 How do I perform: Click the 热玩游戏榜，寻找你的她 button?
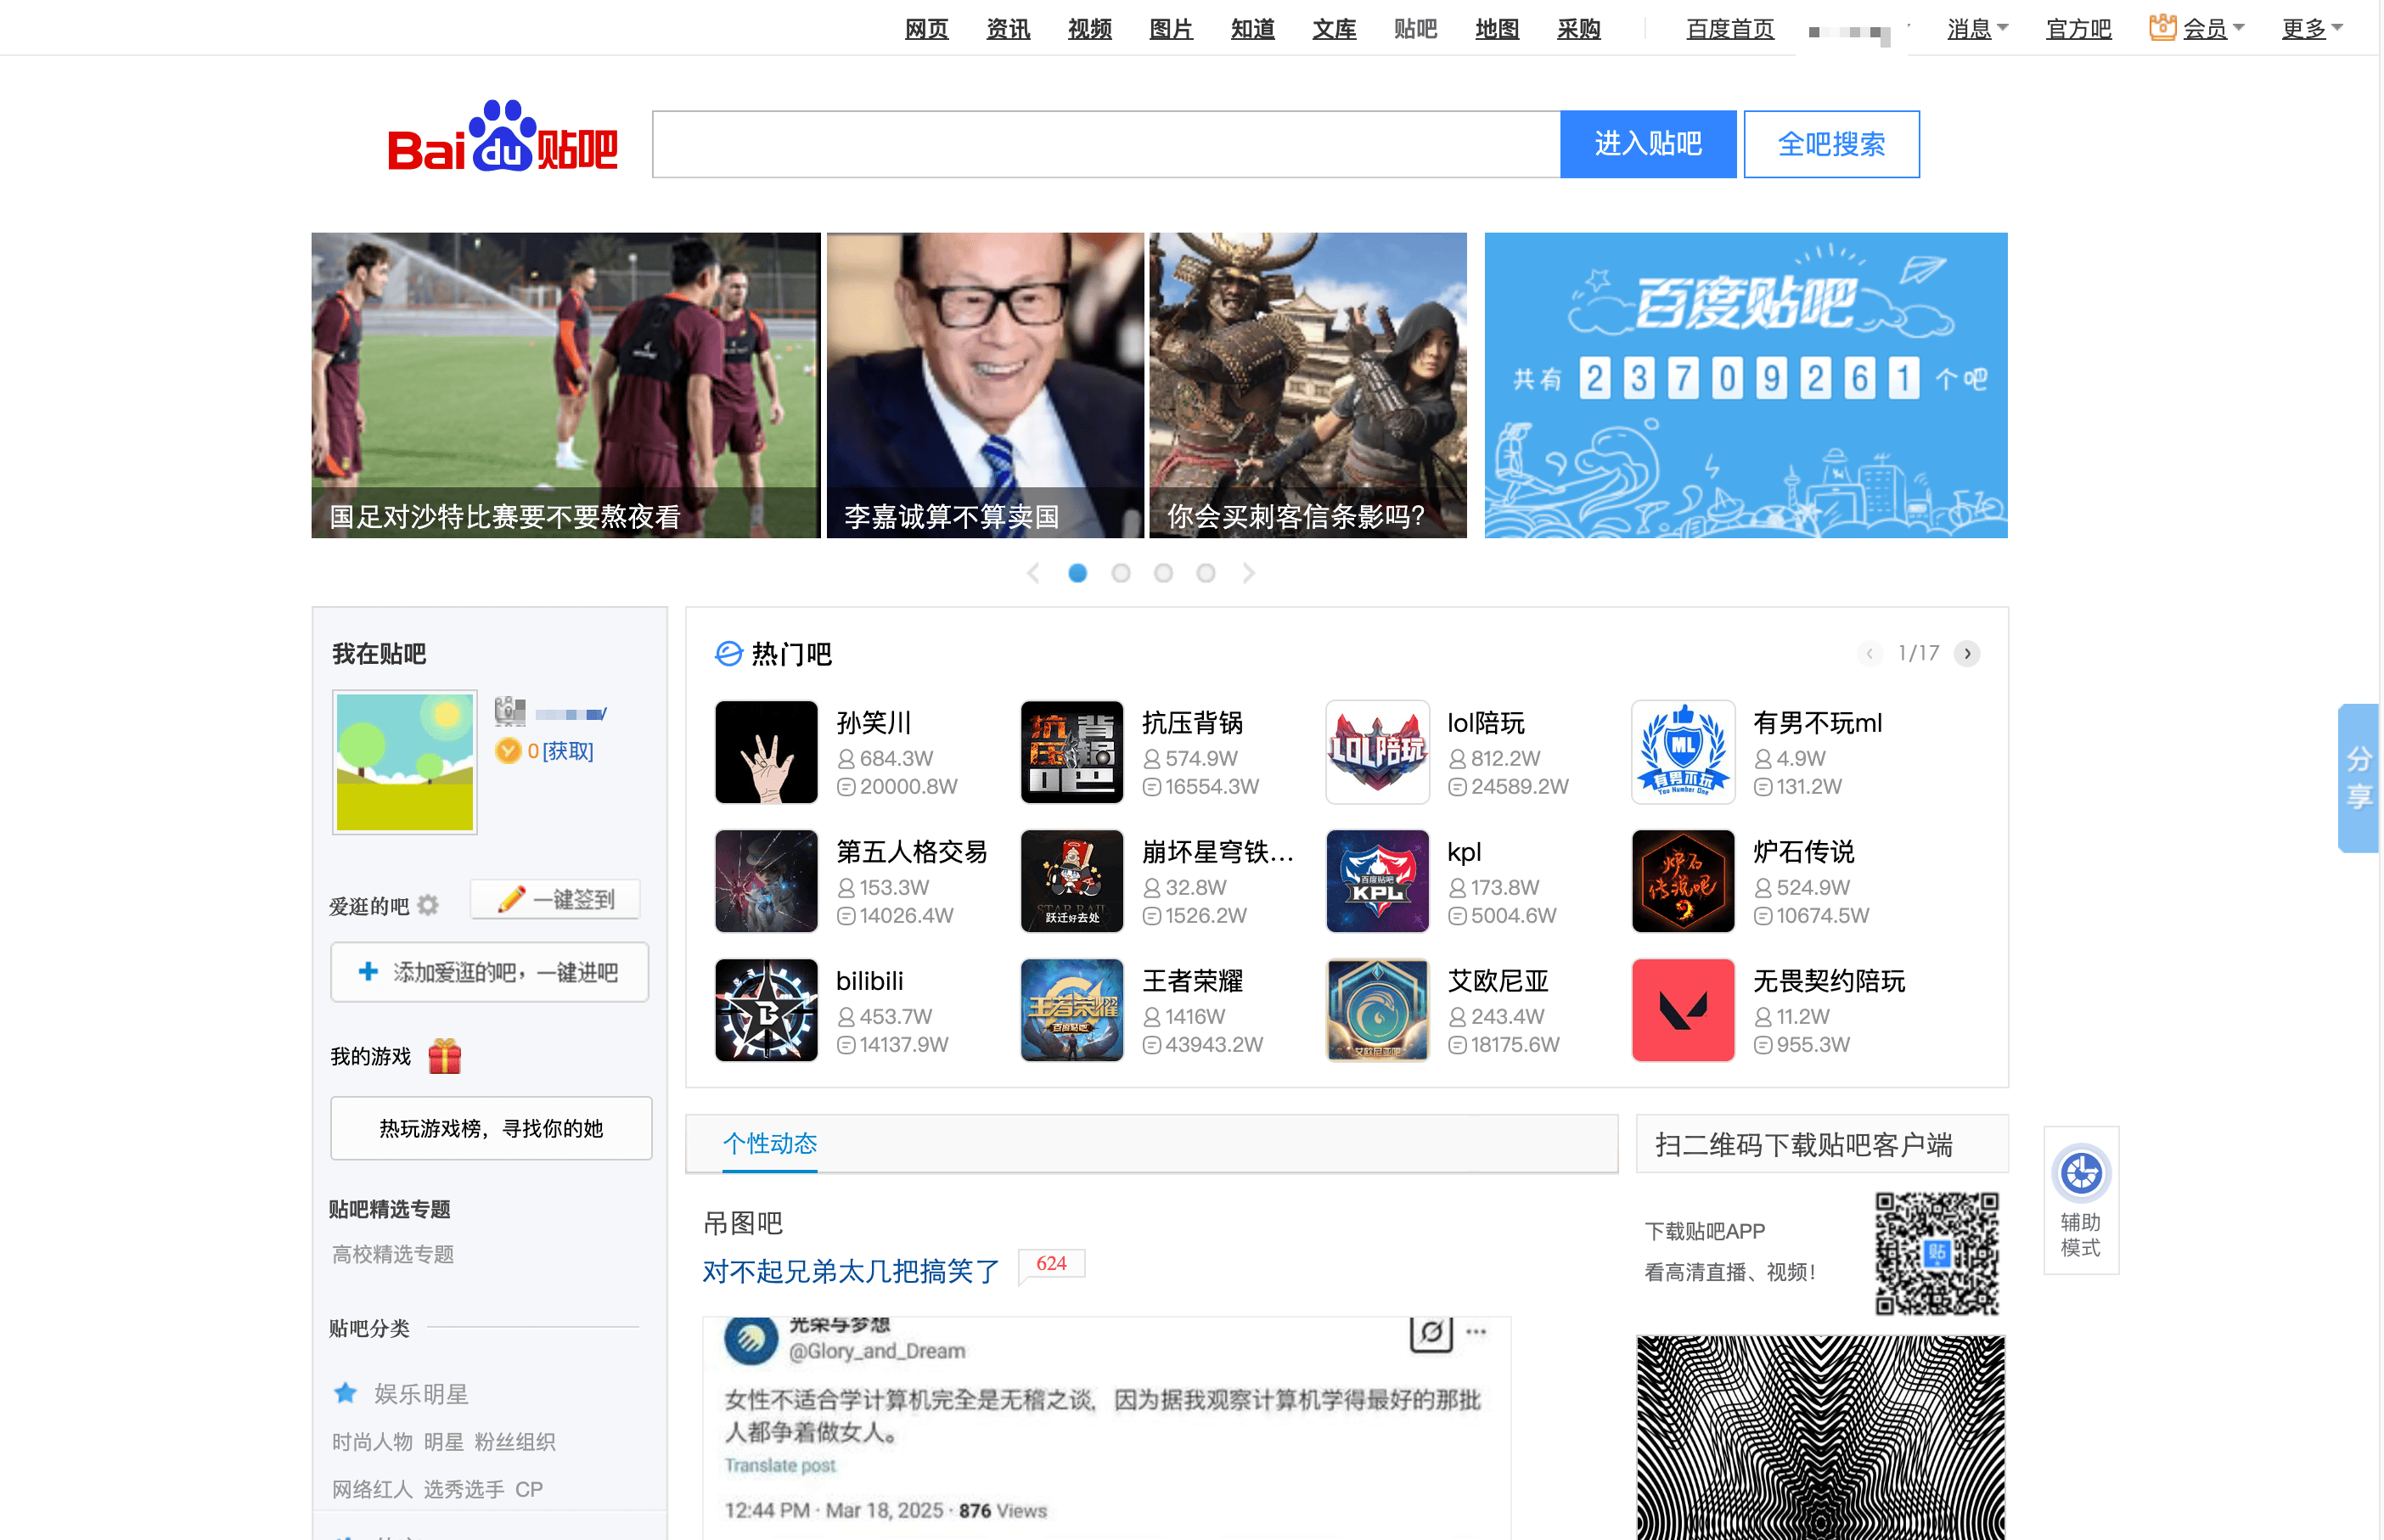coord(491,1128)
